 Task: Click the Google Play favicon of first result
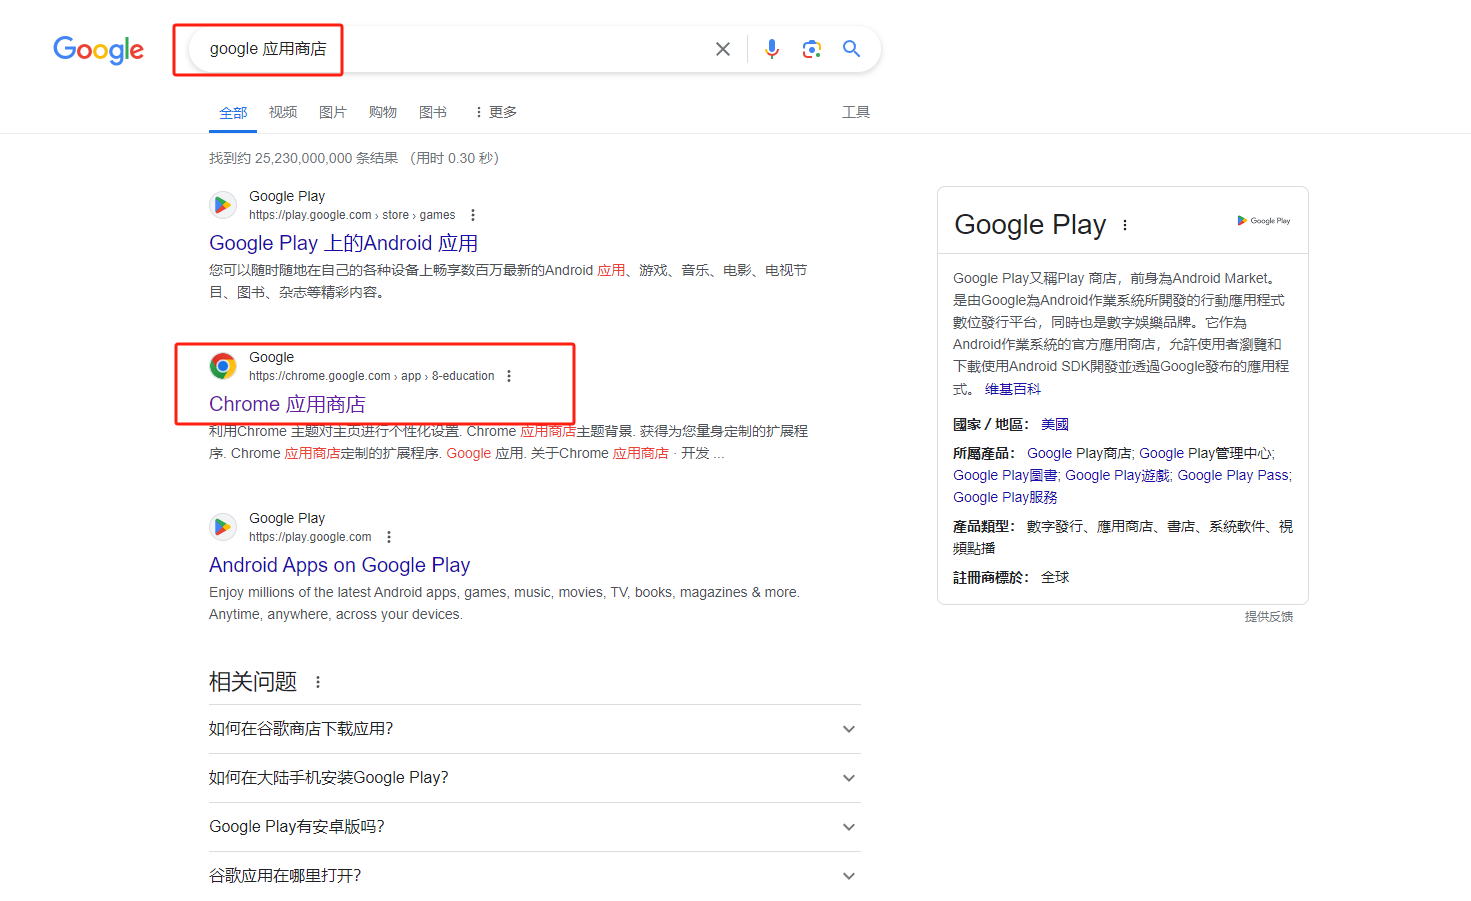click(223, 205)
